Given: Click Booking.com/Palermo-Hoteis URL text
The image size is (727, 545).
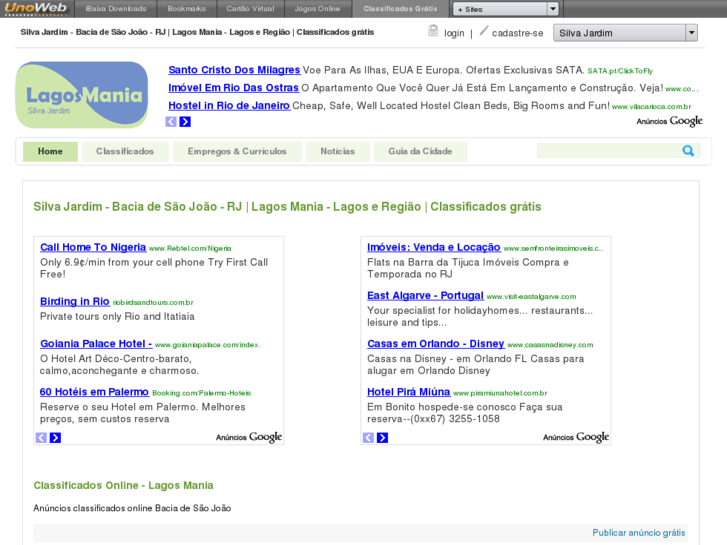Looking at the screenshot, I should point(202,393).
